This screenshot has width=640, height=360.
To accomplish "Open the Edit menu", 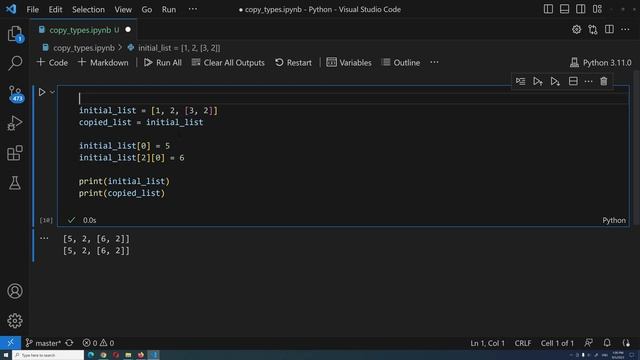I will coord(55,9).
